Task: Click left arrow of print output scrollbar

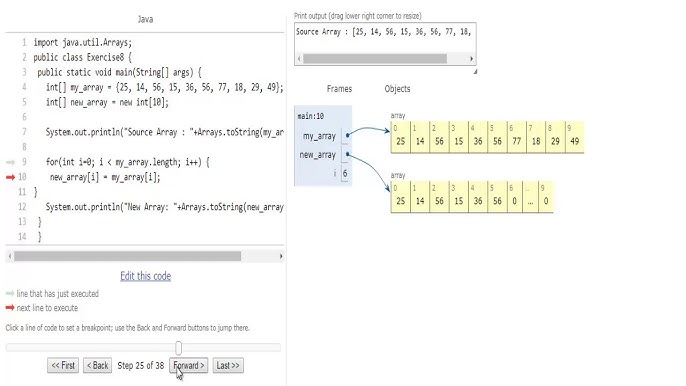Action: point(299,59)
